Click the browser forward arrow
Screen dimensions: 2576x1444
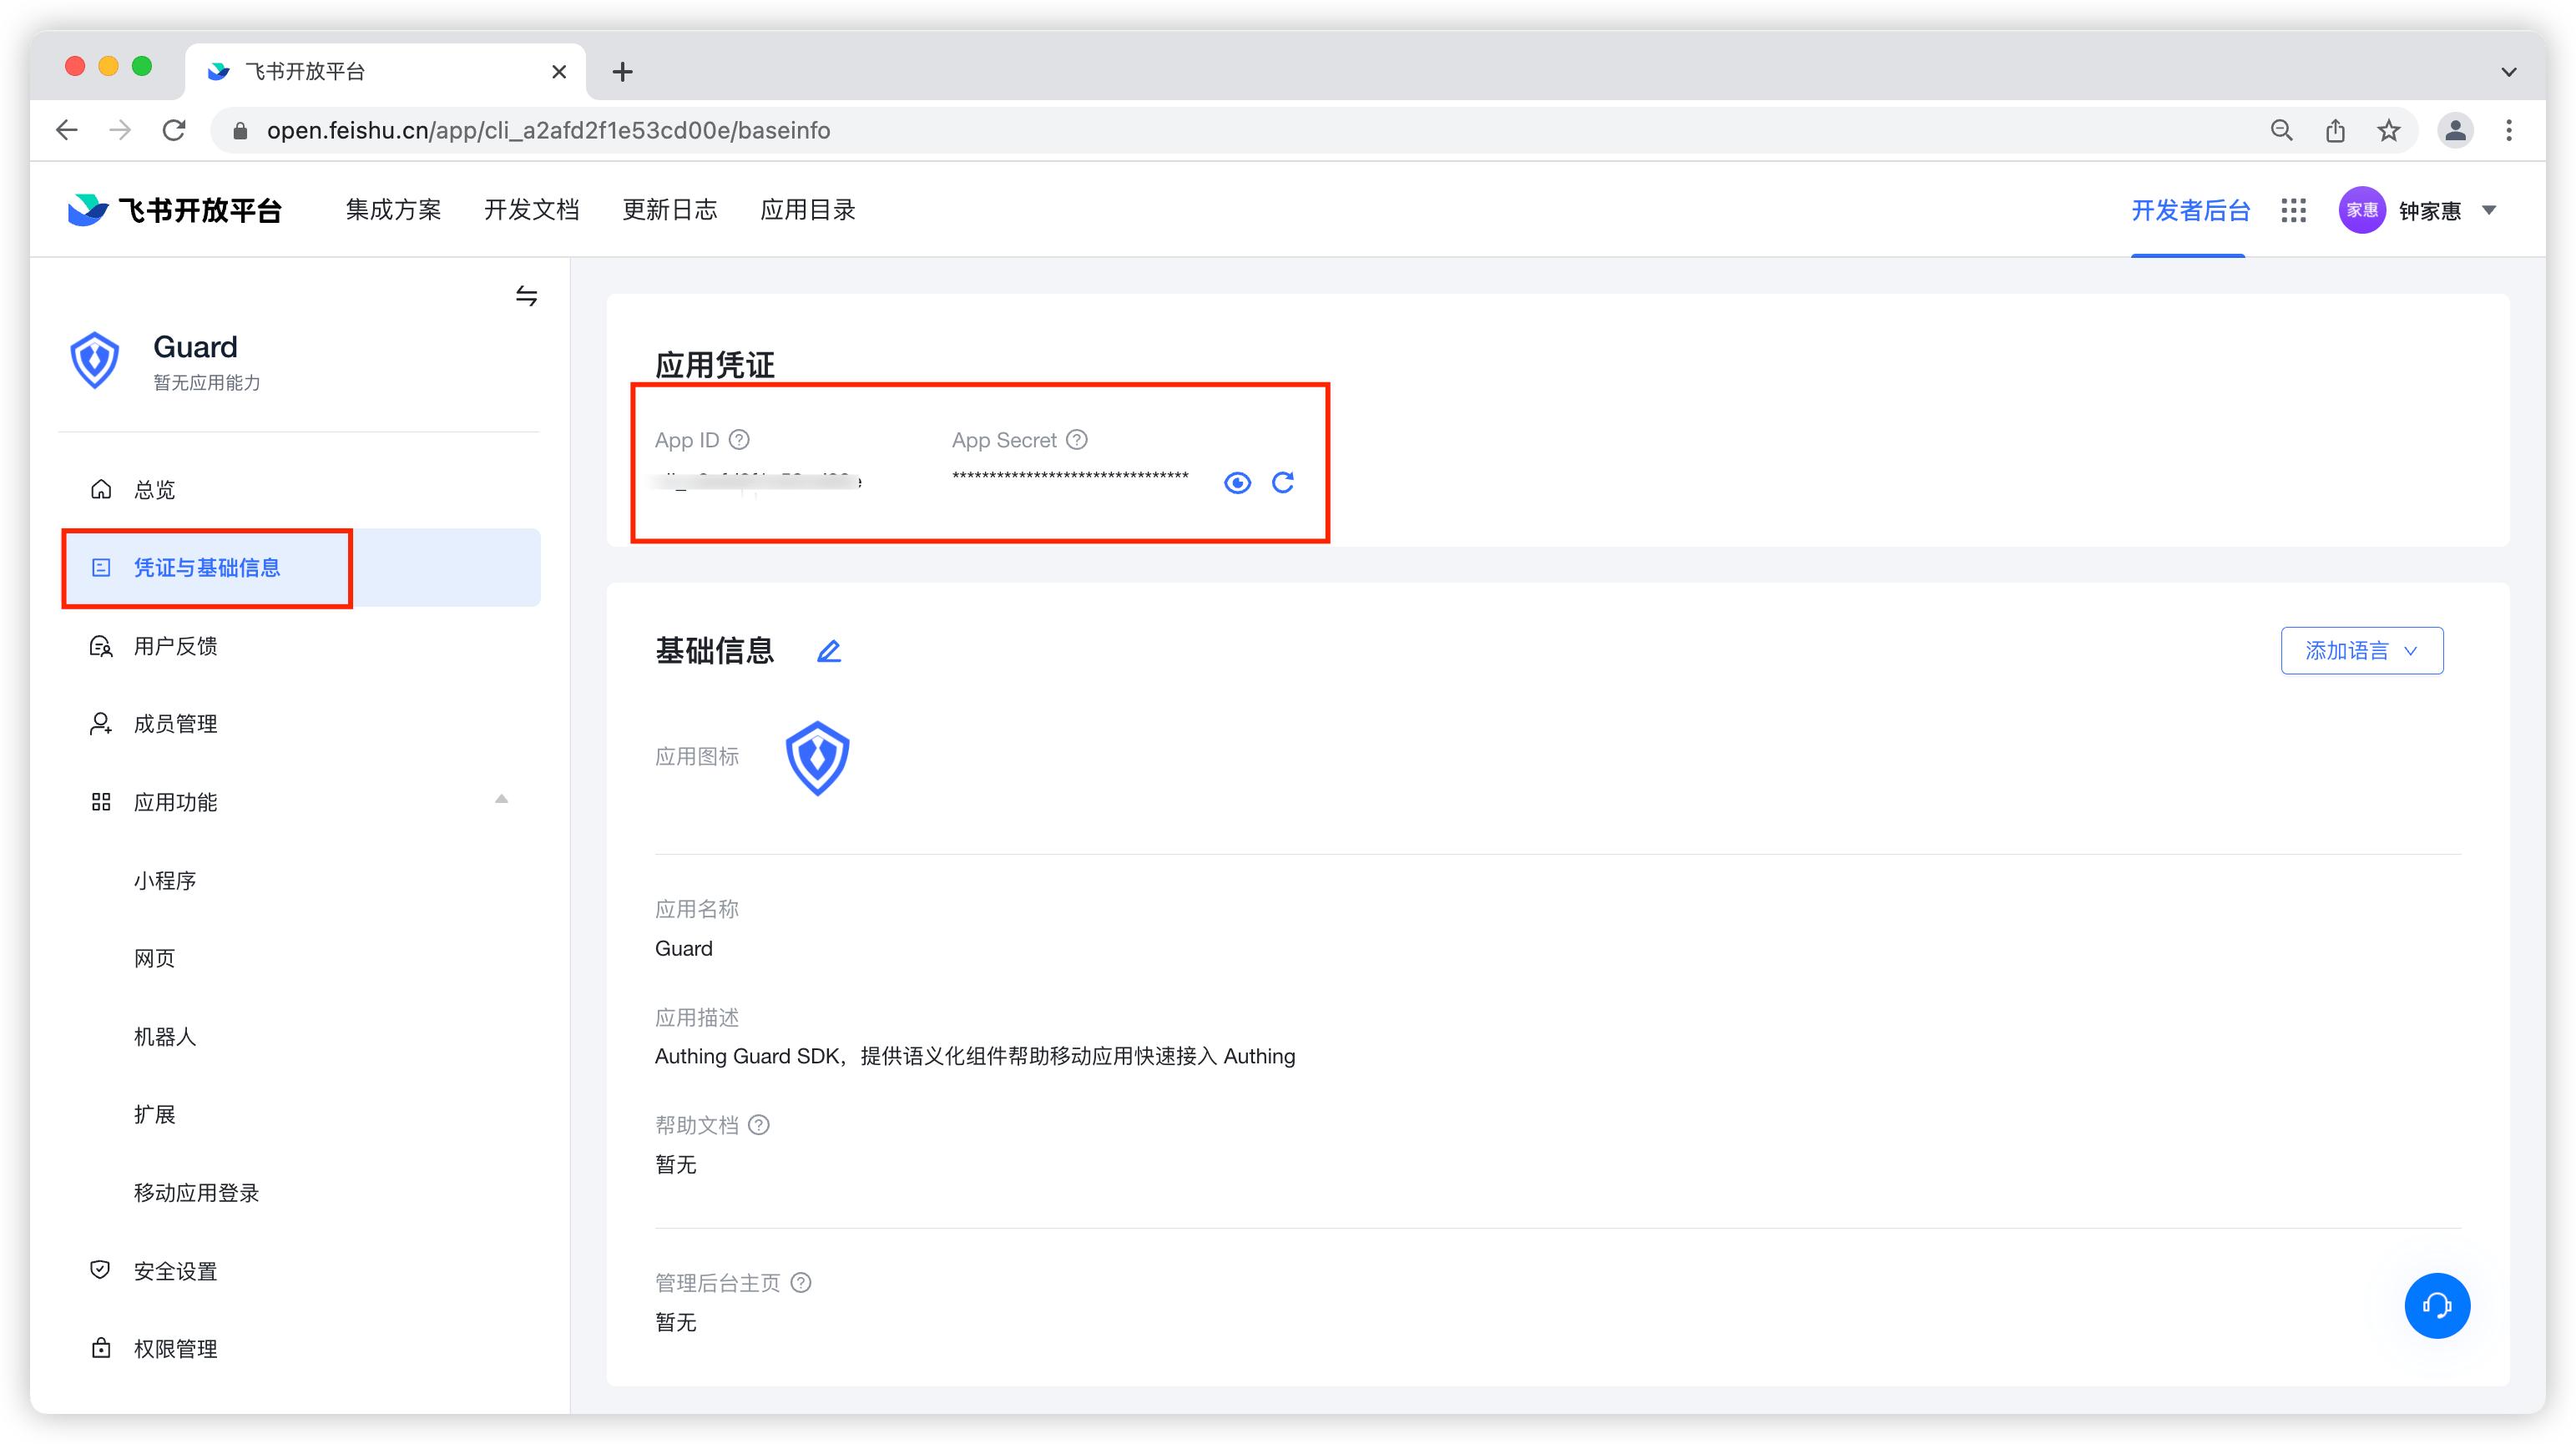[x=120, y=130]
